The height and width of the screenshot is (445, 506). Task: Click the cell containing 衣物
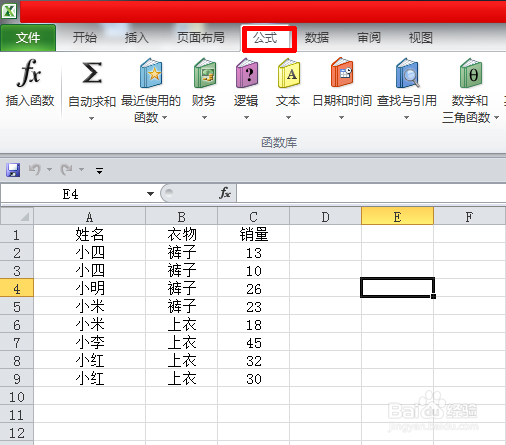pyautogui.click(x=181, y=235)
